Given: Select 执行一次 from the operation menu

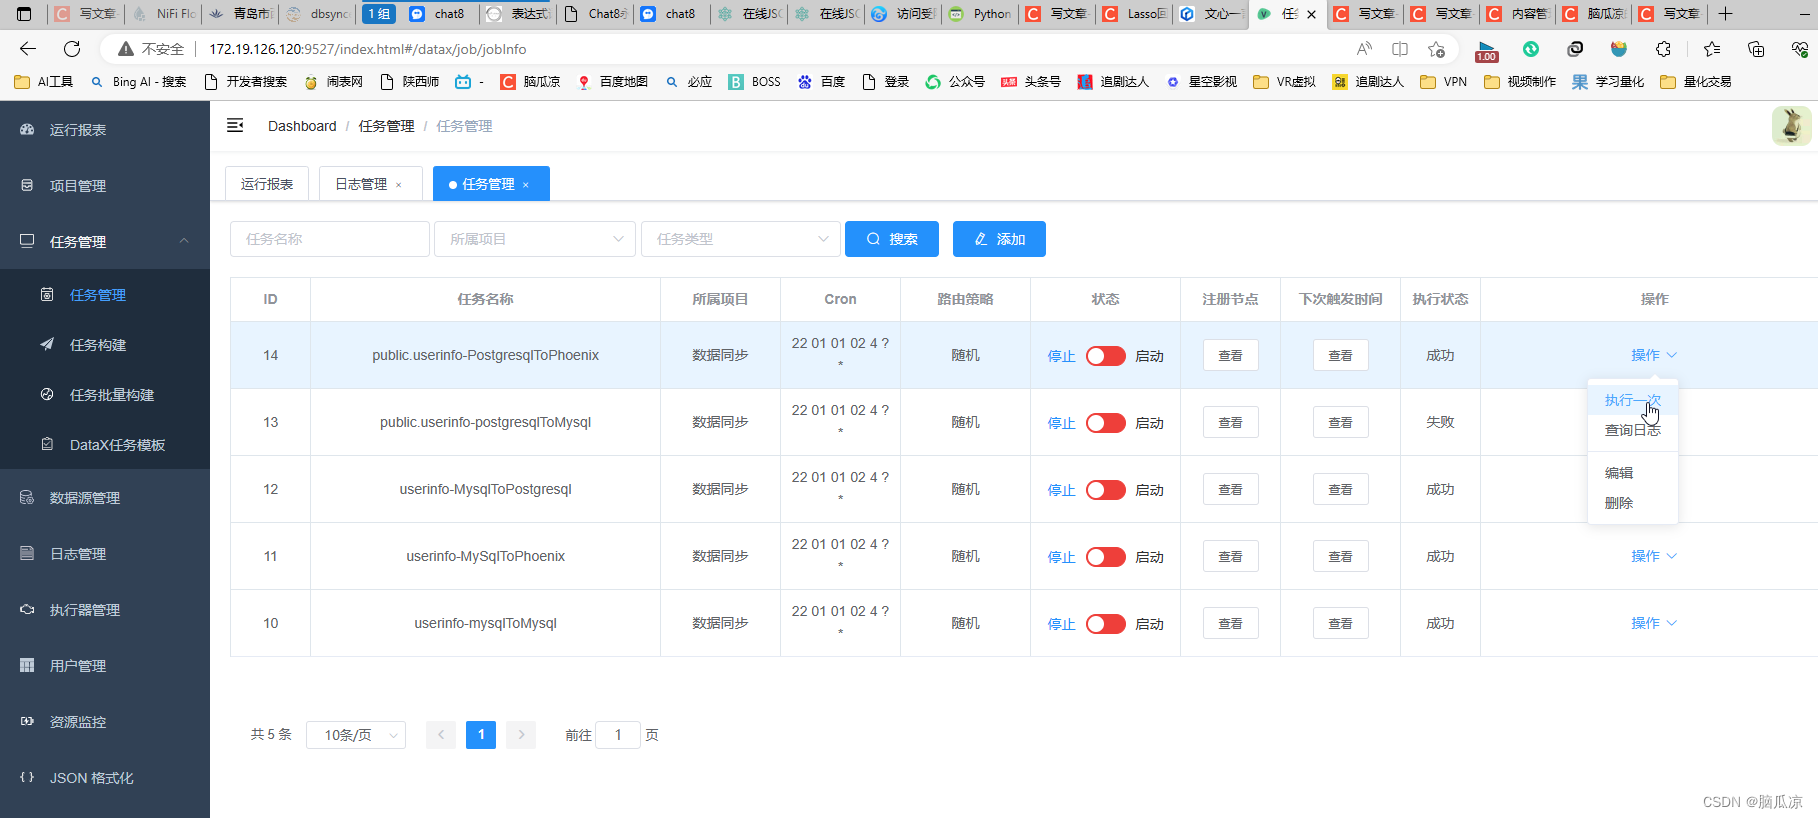Looking at the screenshot, I should pyautogui.click(x=1633, y=400).
